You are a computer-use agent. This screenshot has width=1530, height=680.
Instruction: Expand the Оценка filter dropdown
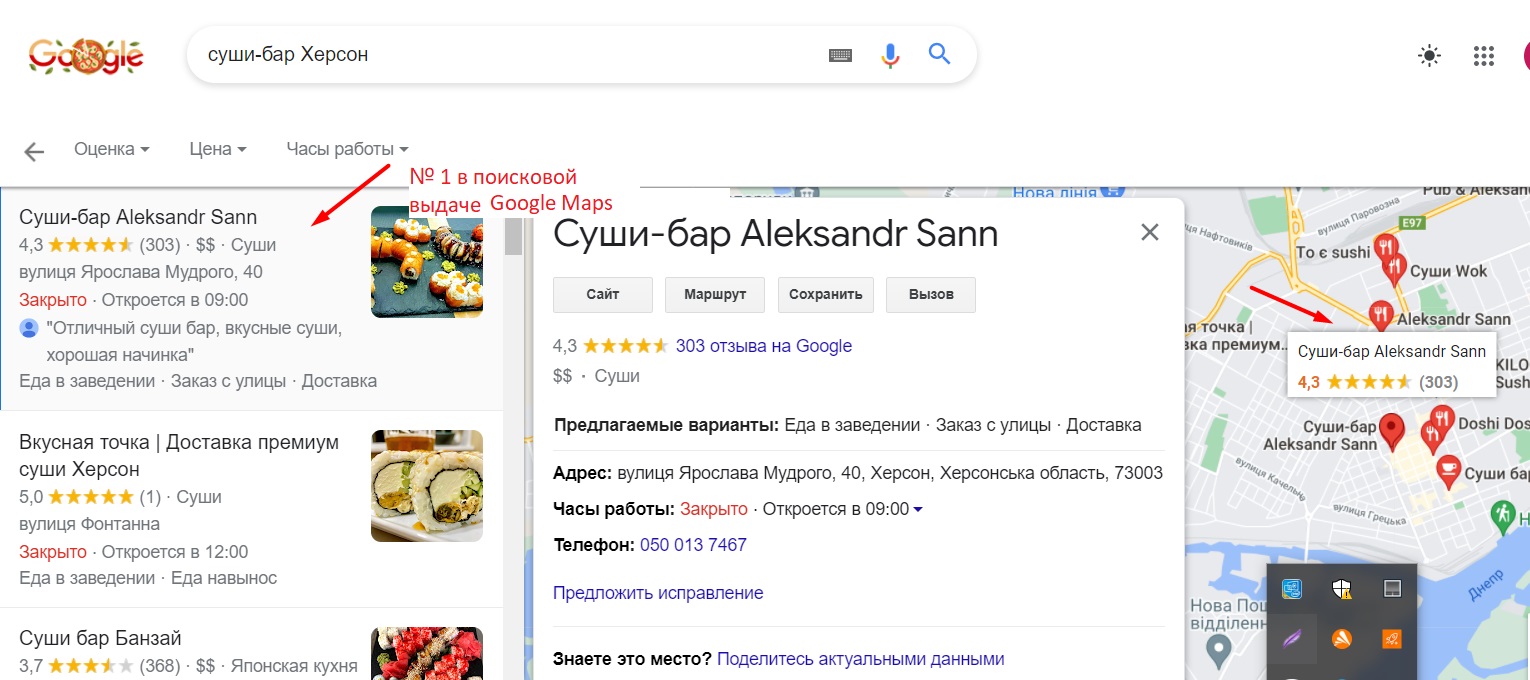(112, 149)
